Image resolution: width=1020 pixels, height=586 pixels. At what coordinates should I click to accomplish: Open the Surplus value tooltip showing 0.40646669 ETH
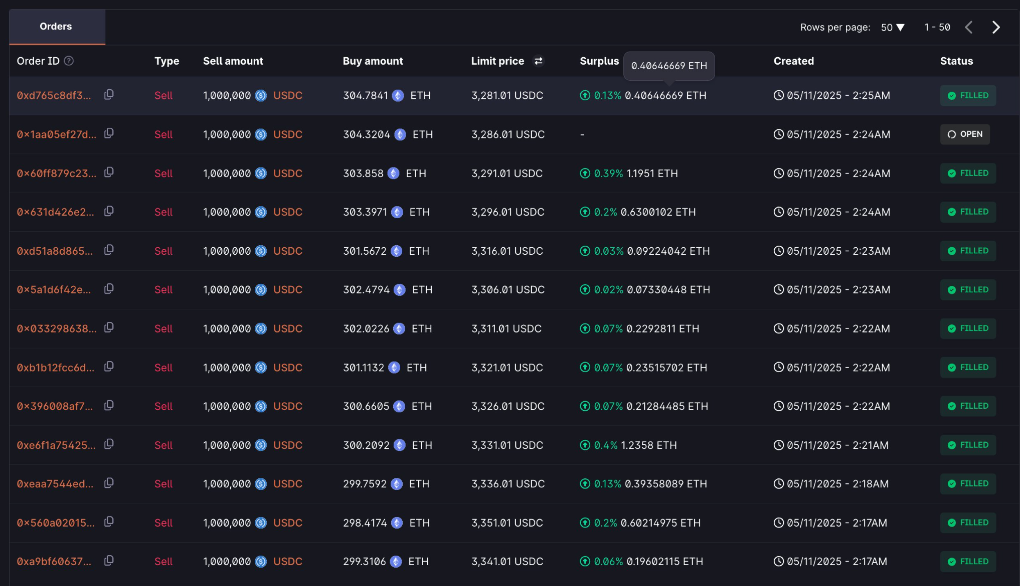669,66
